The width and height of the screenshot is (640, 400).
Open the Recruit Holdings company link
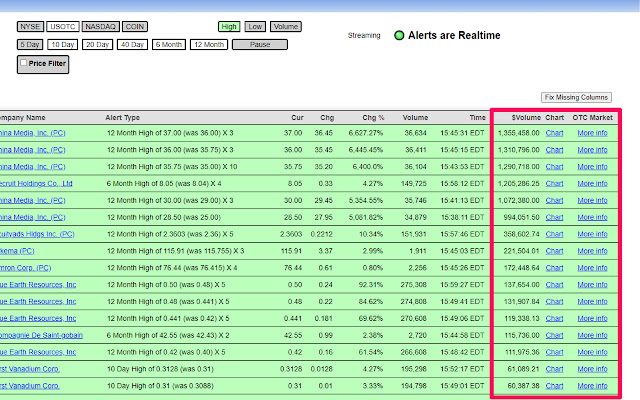(x=36, y=183)
